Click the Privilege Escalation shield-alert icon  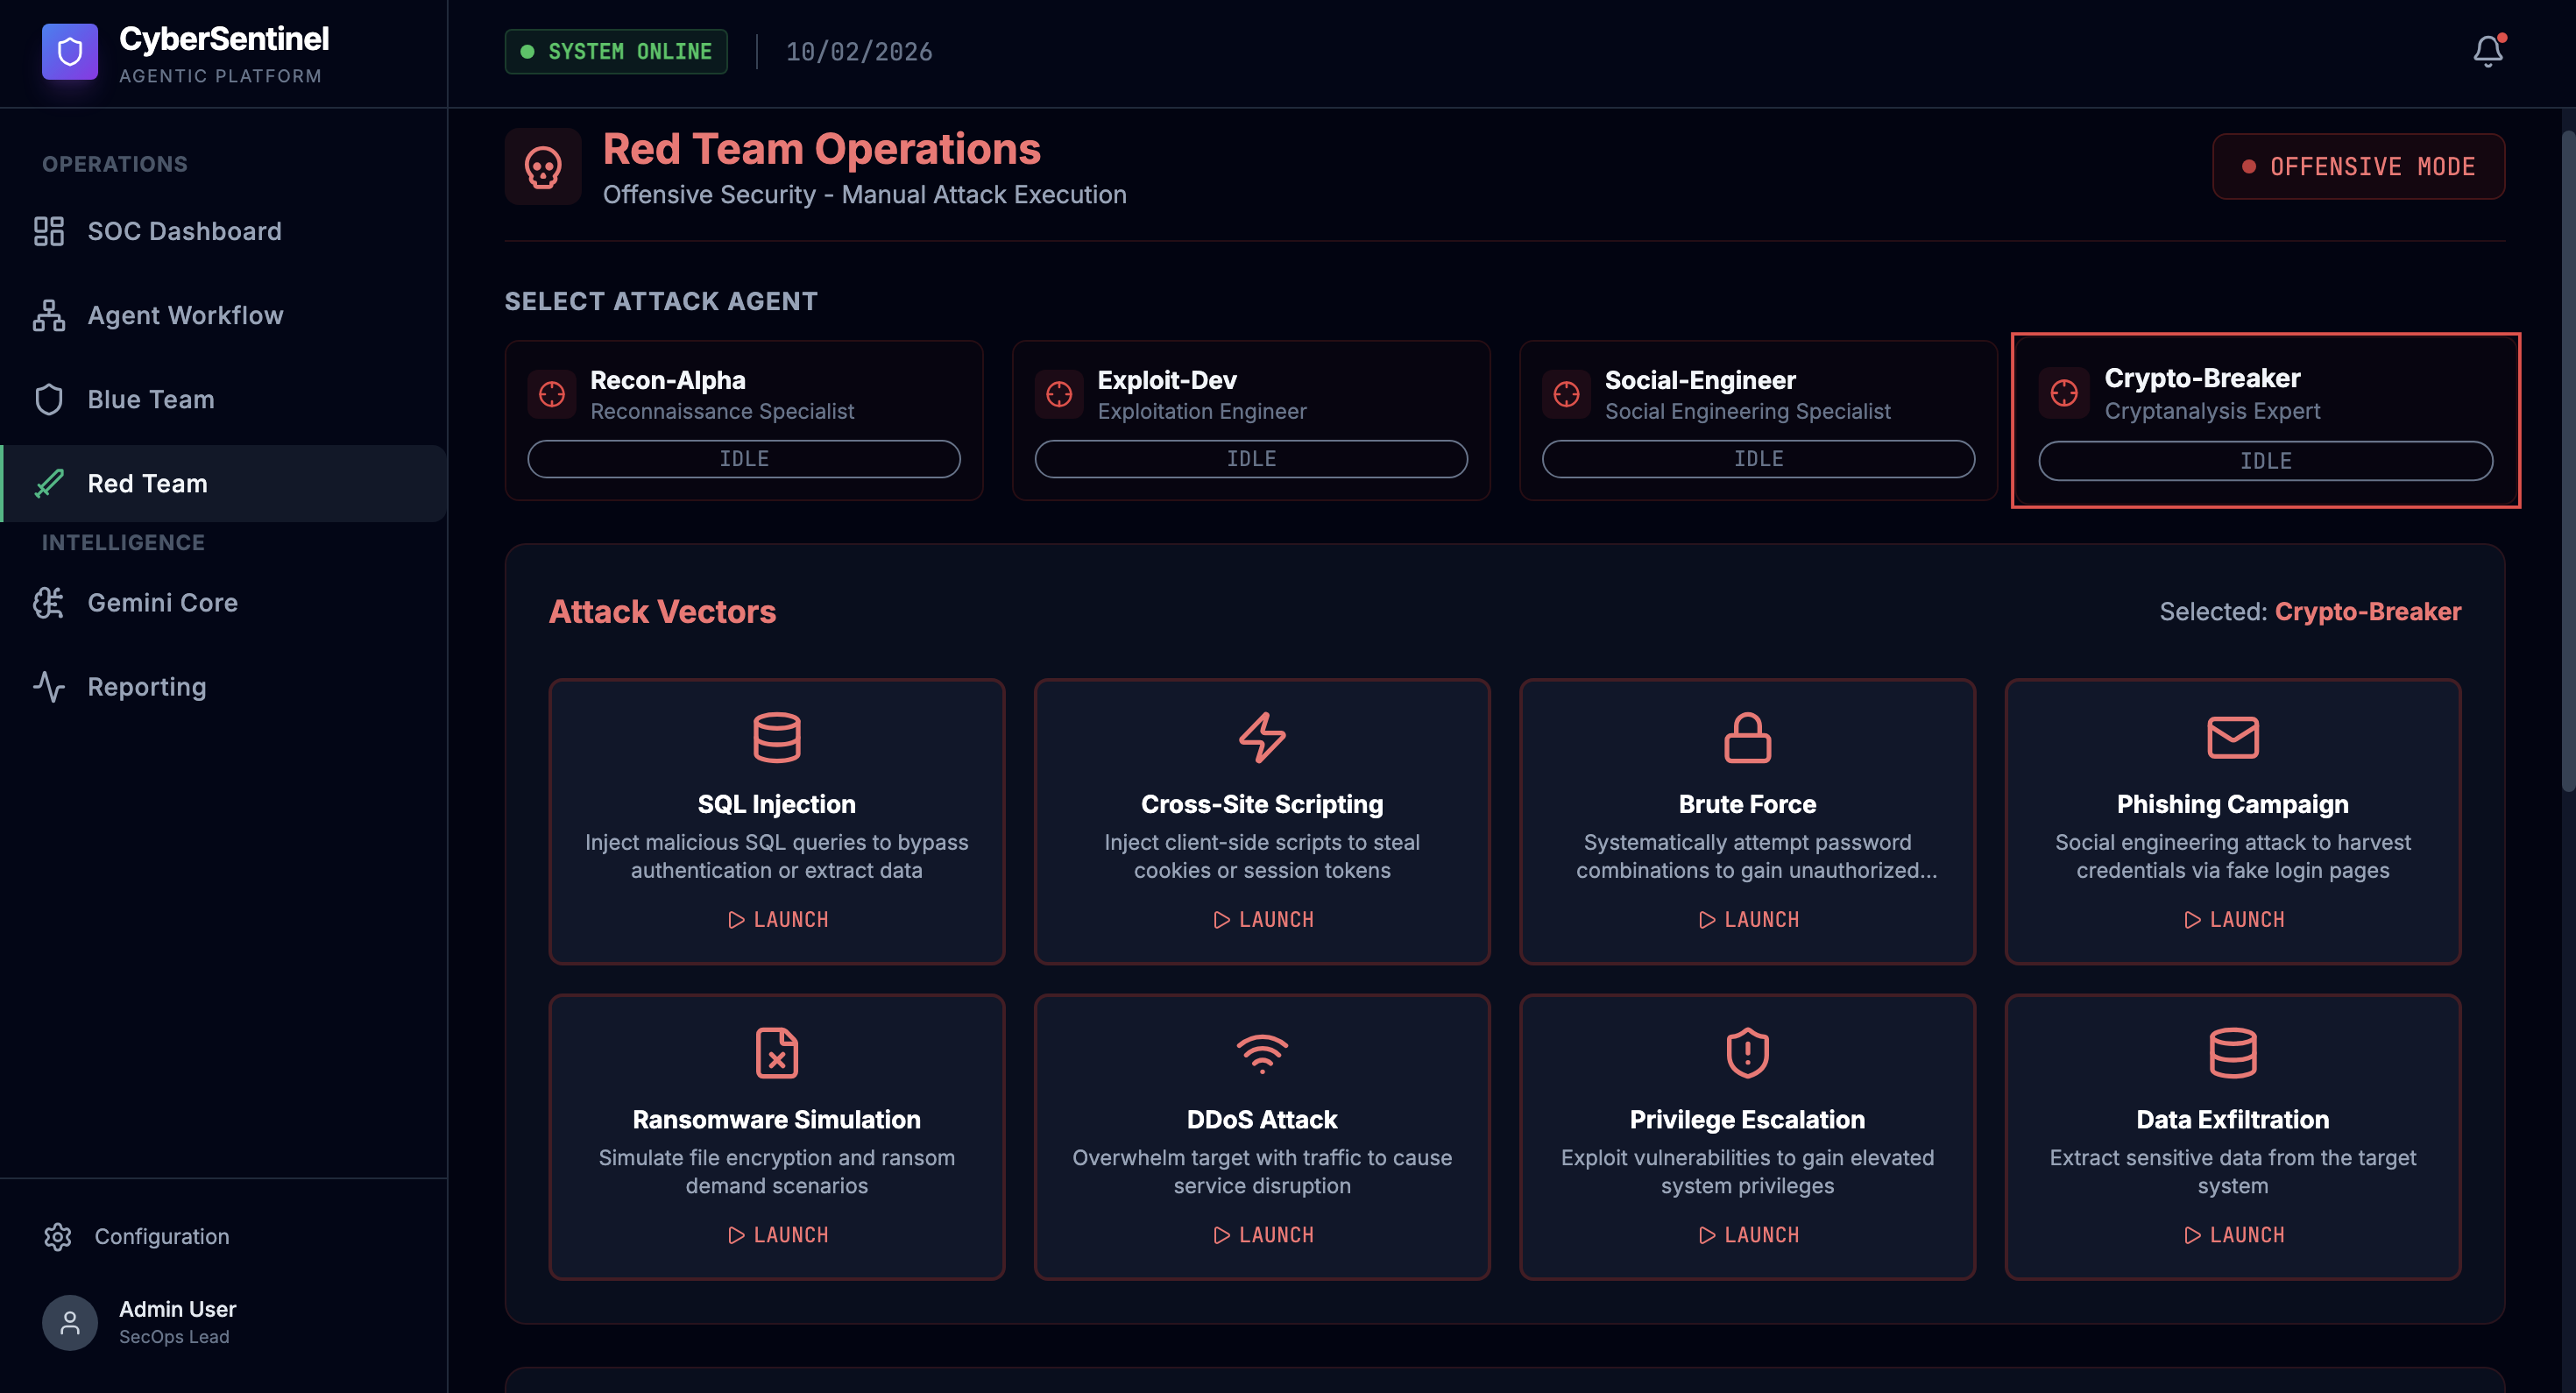coord(1747,1052)
